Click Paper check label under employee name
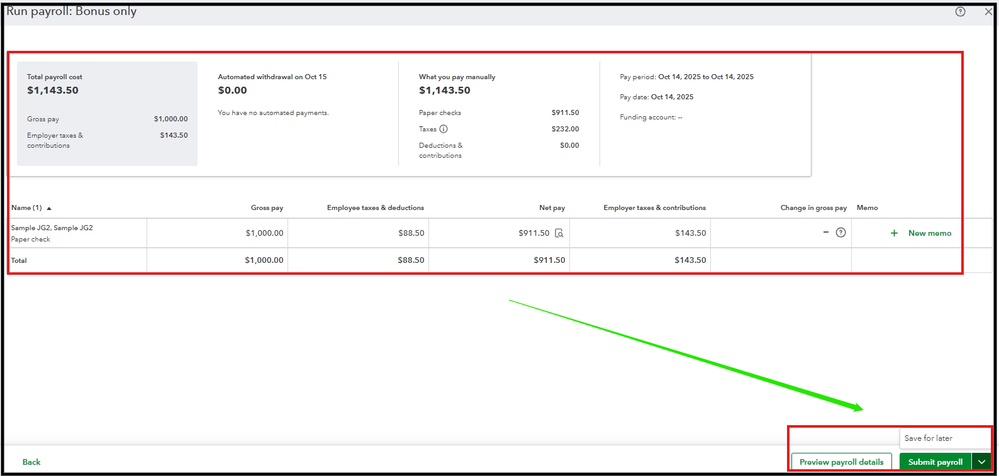 [x=30, y=240]
